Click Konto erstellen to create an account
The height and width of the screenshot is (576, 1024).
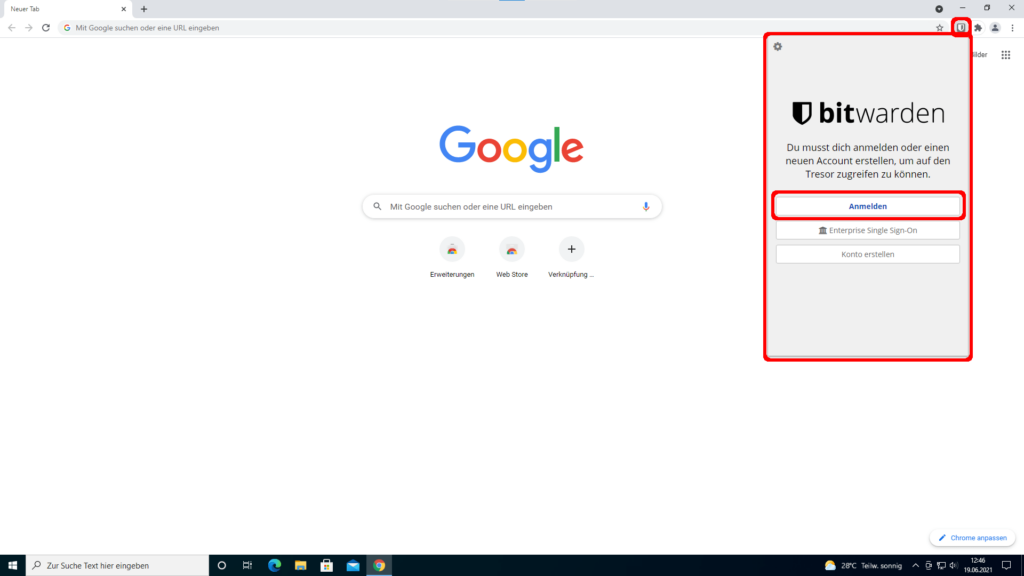[x=867, y=254]
